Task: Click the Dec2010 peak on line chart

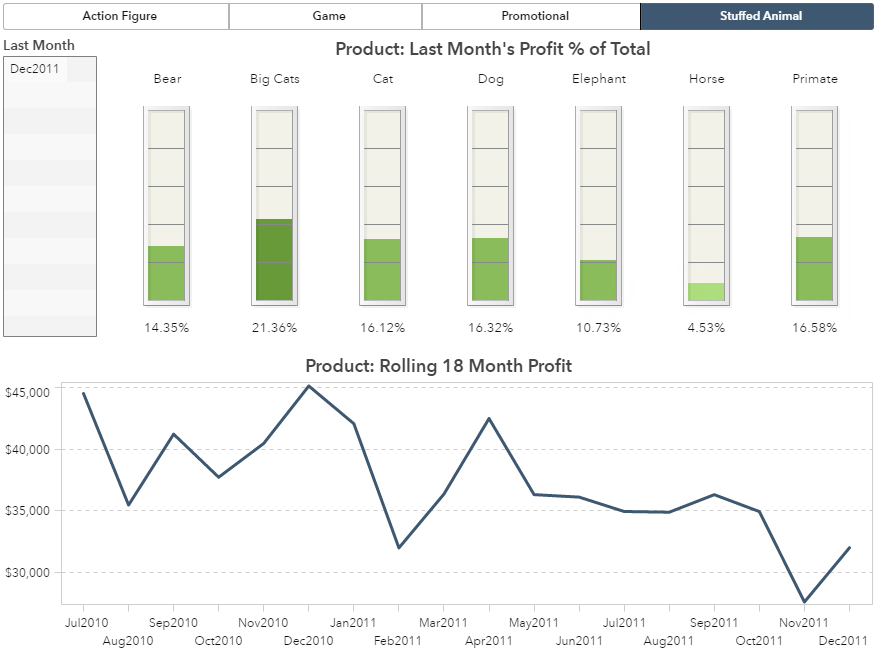Action: pos(308,386)
